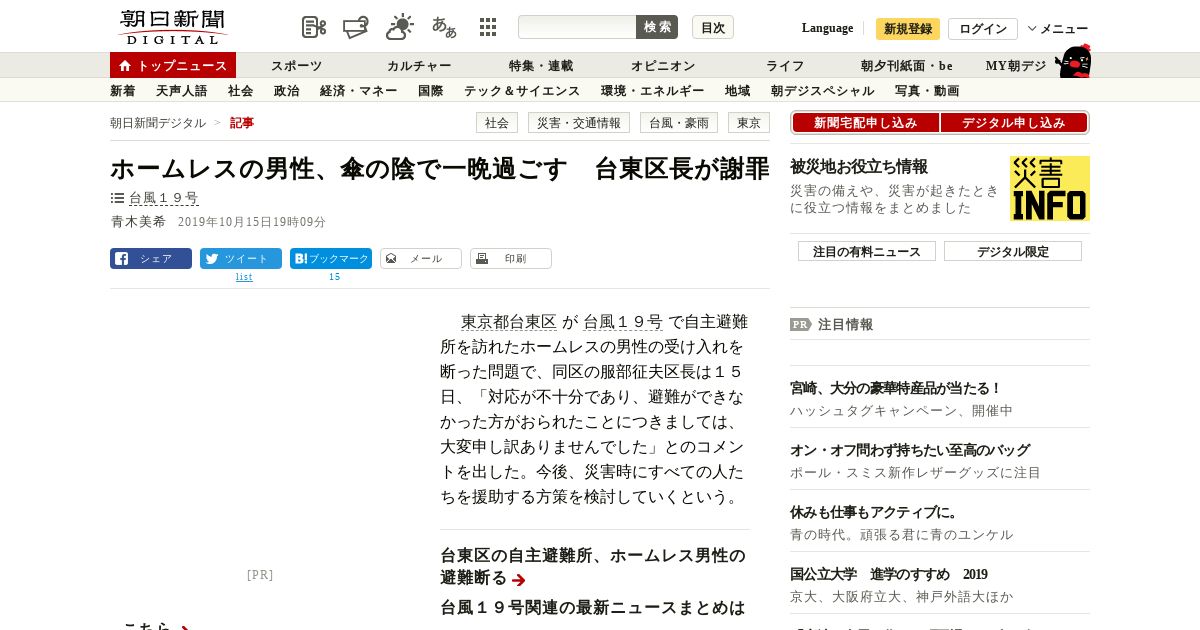Open 写真・動画 in sub navigation
This screenshot has height=630, width=1200.
coord(927,90)
